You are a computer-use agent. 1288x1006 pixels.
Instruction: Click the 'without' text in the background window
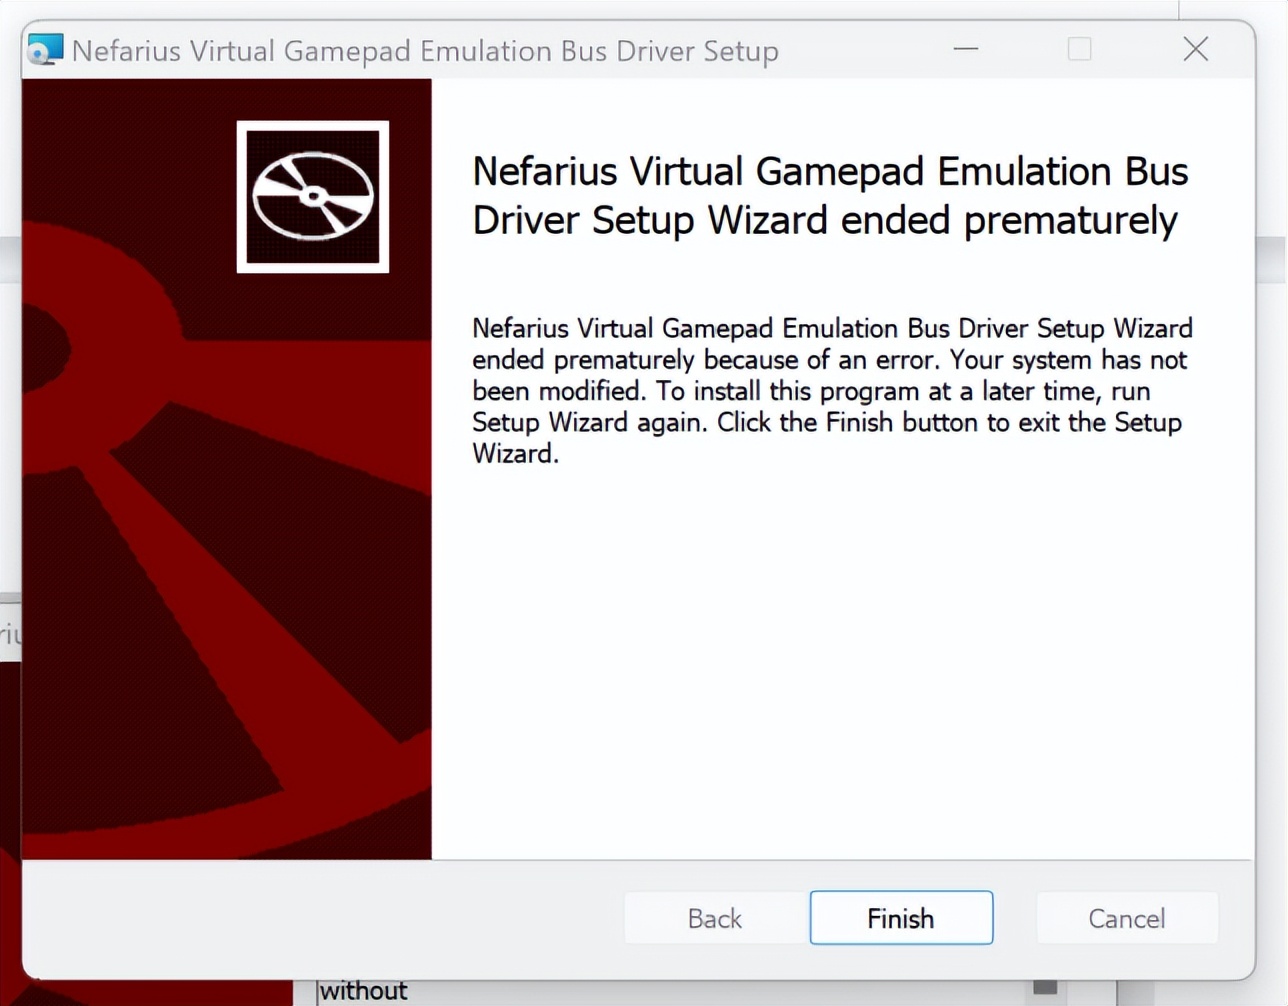click(363, 991)
